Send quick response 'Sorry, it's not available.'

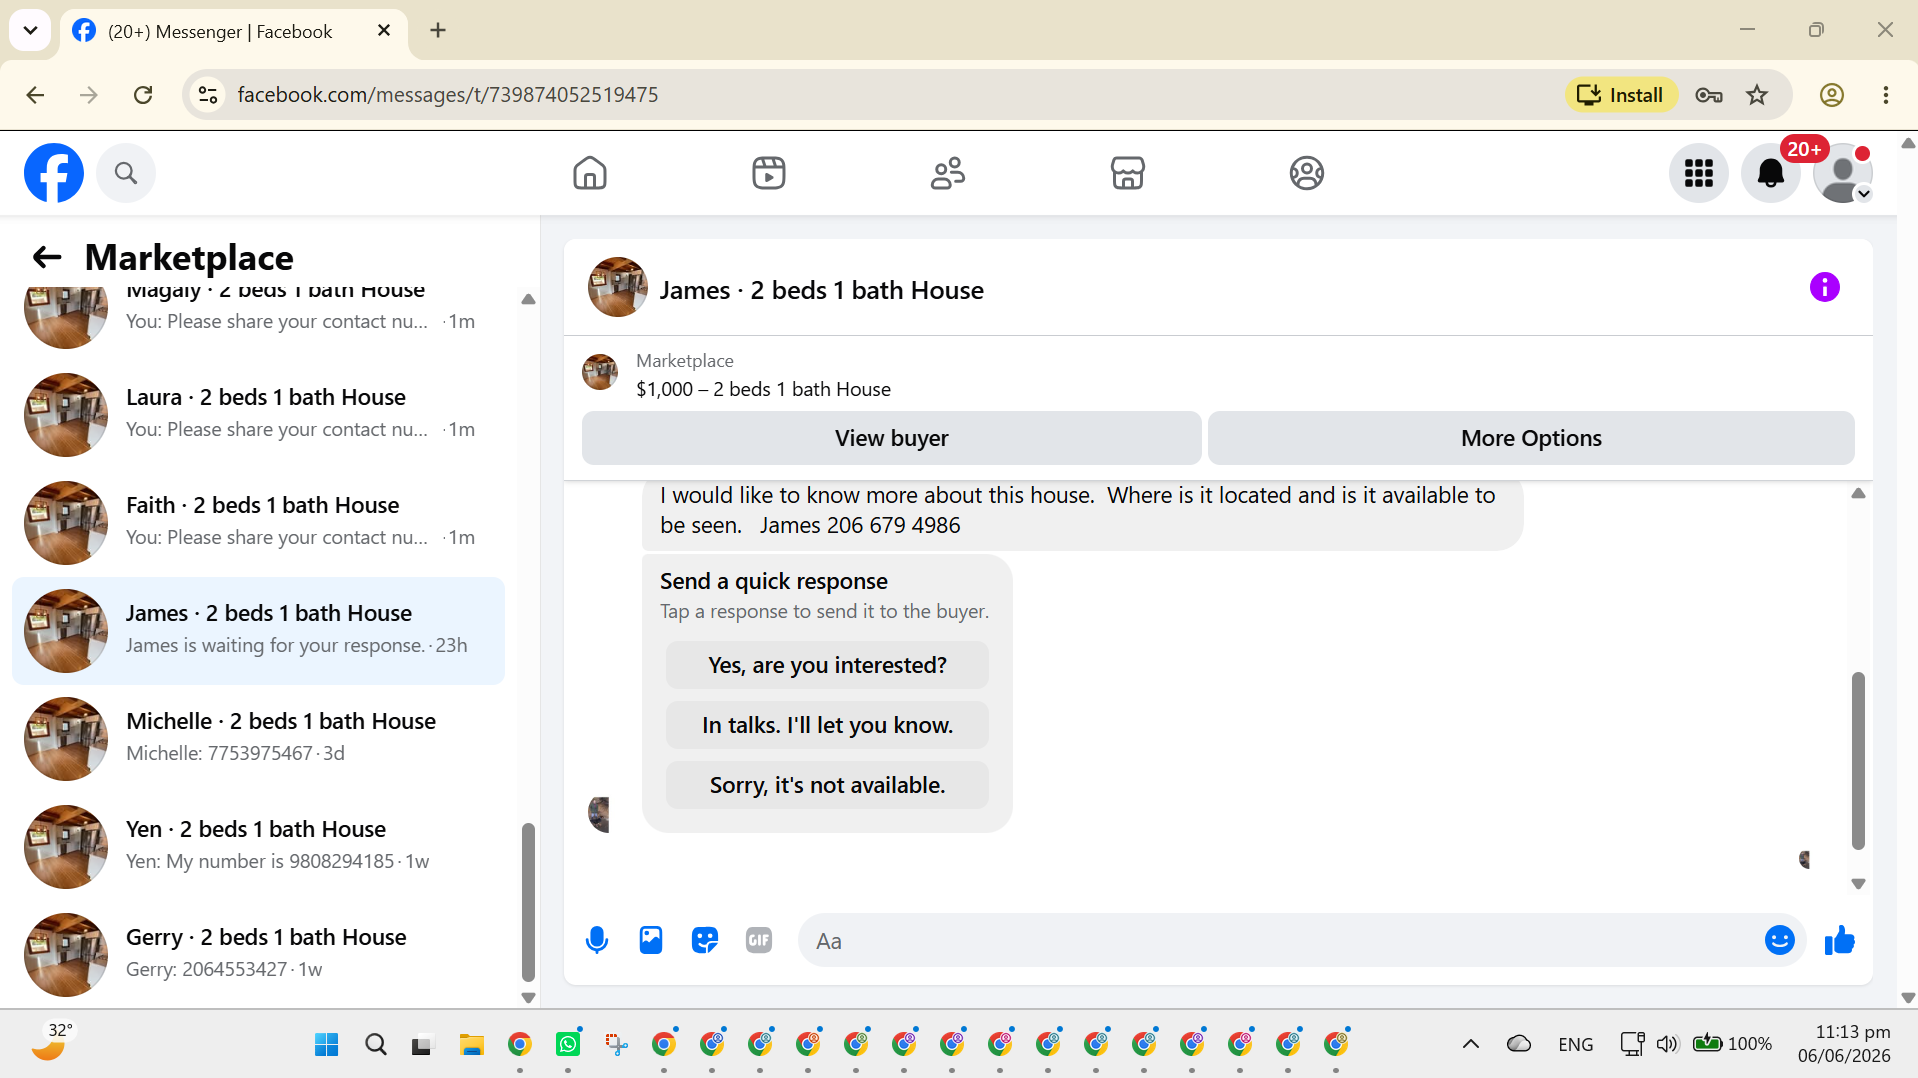(827, 785)
